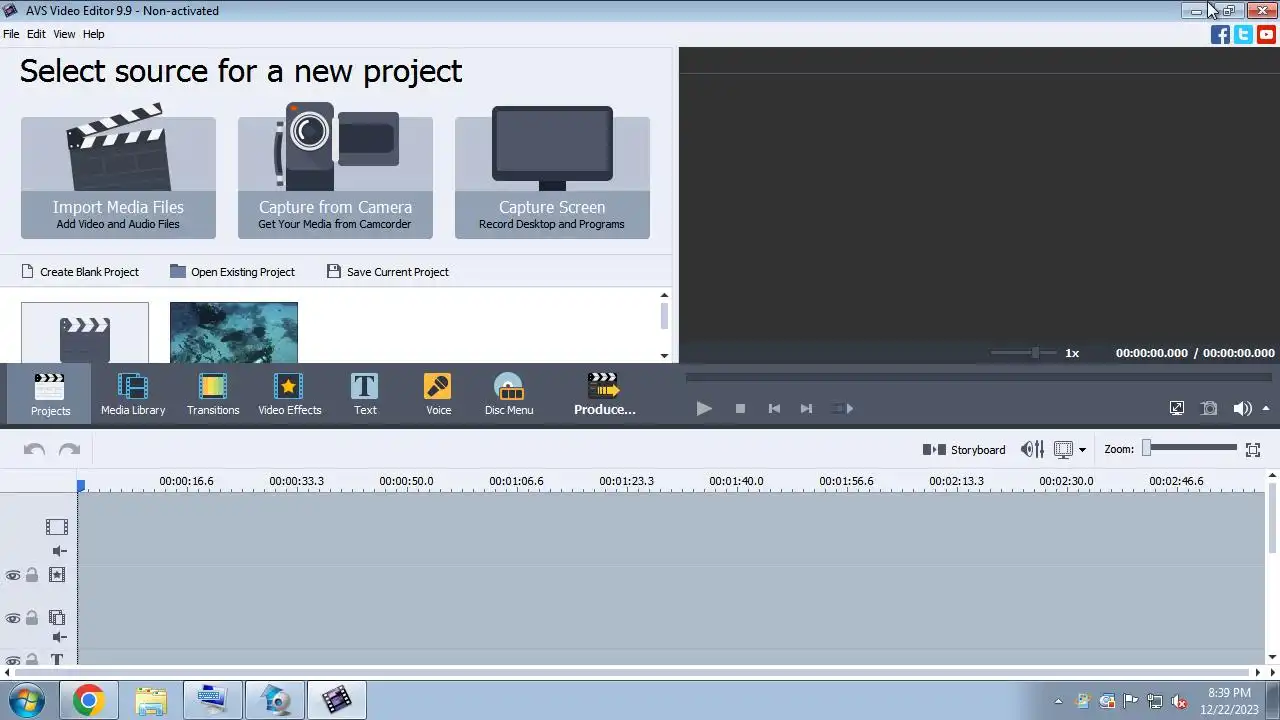Mute the preview speaker volume
The image size is (1280, 720).
pos(1242,408)
